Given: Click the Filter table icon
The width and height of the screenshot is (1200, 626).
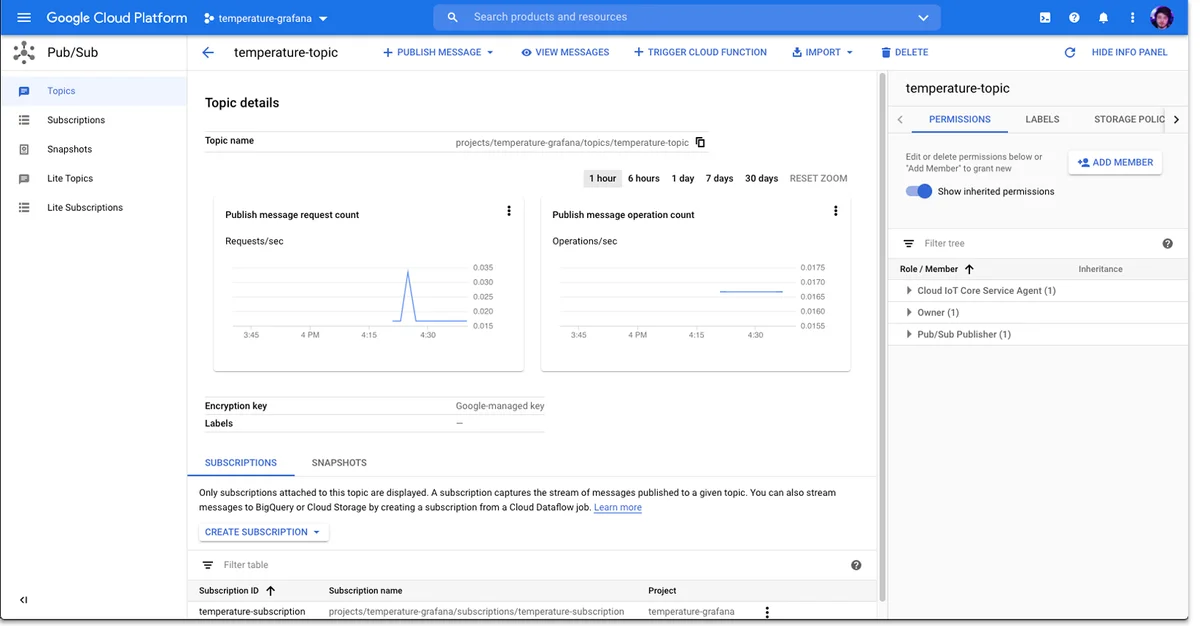Looking at the screenshot, I should (x=208, y=565).
